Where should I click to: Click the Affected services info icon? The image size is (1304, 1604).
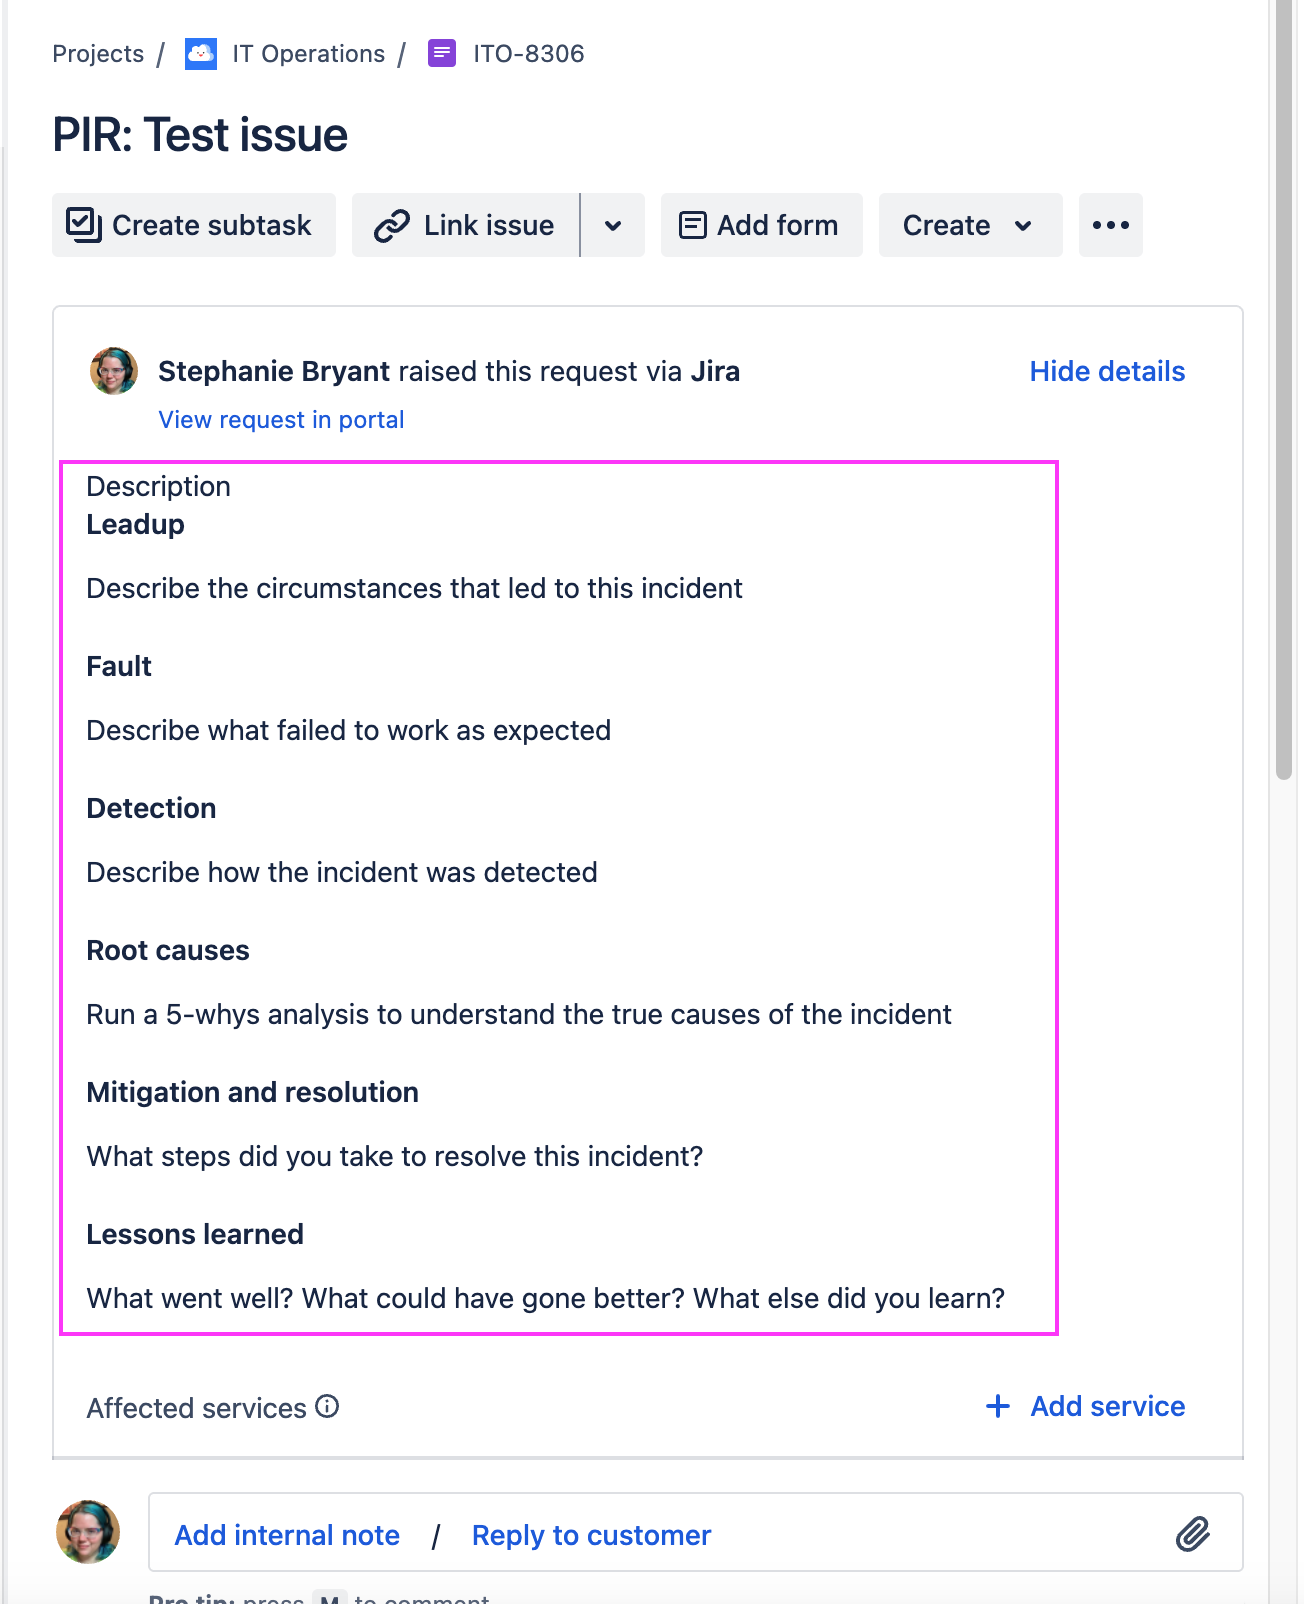pos(327,1407)
